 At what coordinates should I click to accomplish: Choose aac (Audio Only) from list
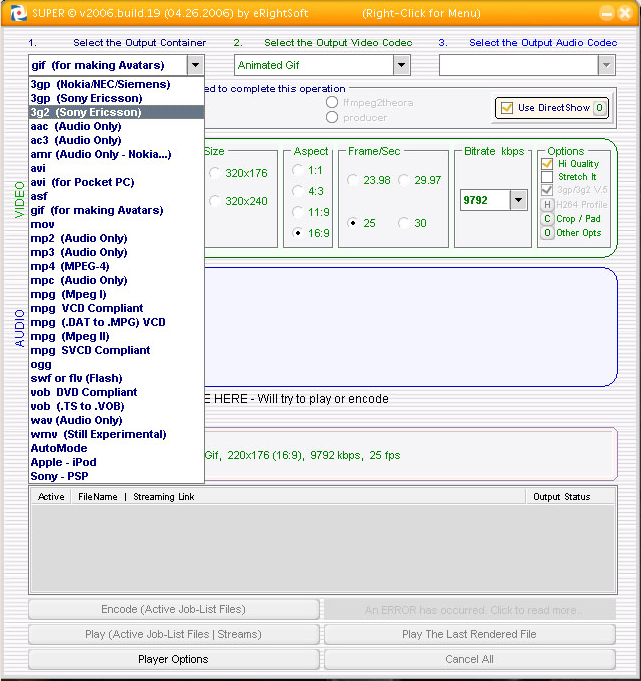pyautogui.click(x=116, y=126)
